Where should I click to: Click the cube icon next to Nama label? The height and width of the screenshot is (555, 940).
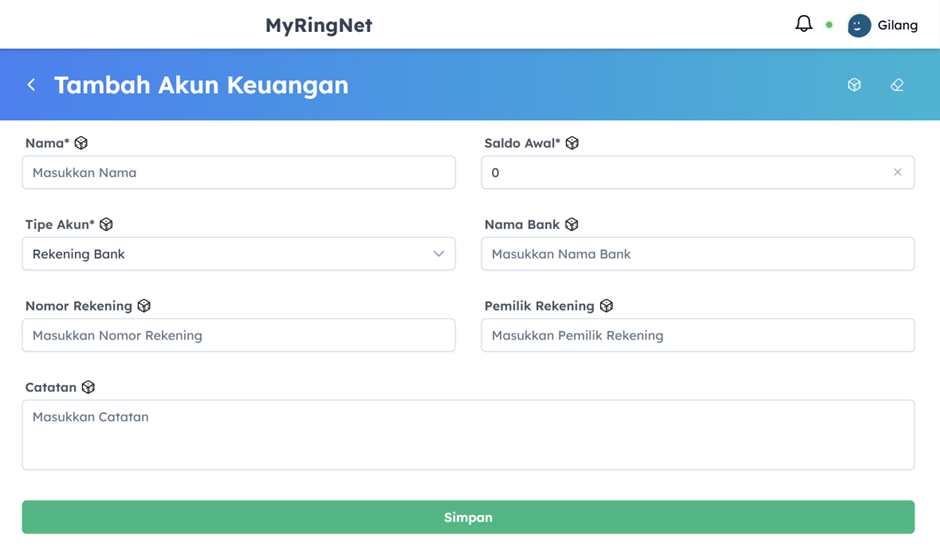81,143
